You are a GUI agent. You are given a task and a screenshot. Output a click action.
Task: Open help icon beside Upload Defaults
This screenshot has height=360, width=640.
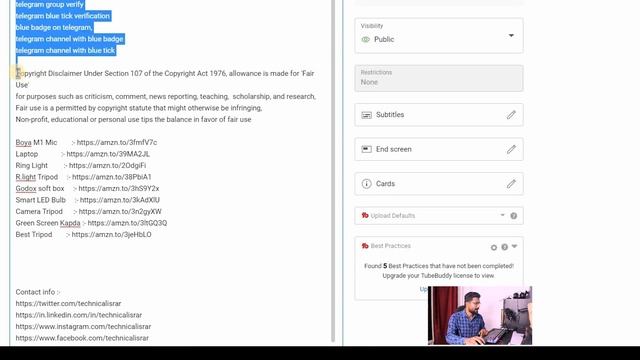[x=513, y=216]
